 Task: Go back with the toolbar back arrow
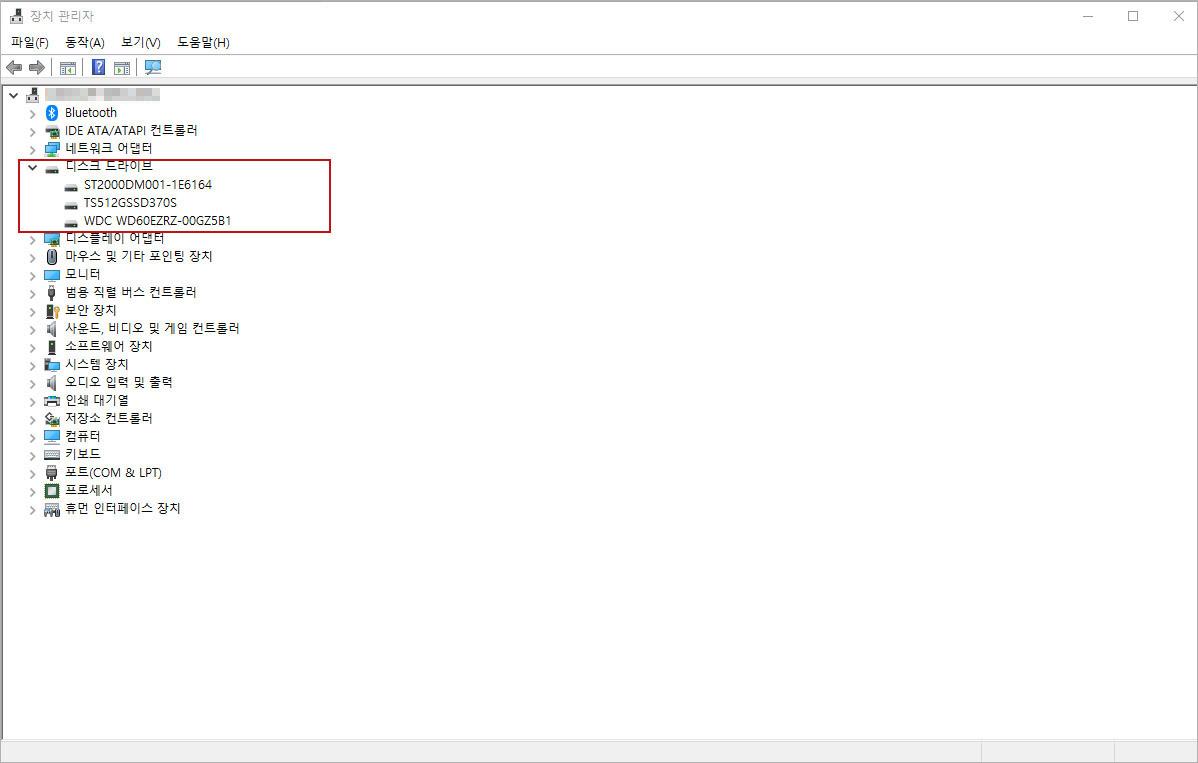pyautogui.click(x=14, y=67)
